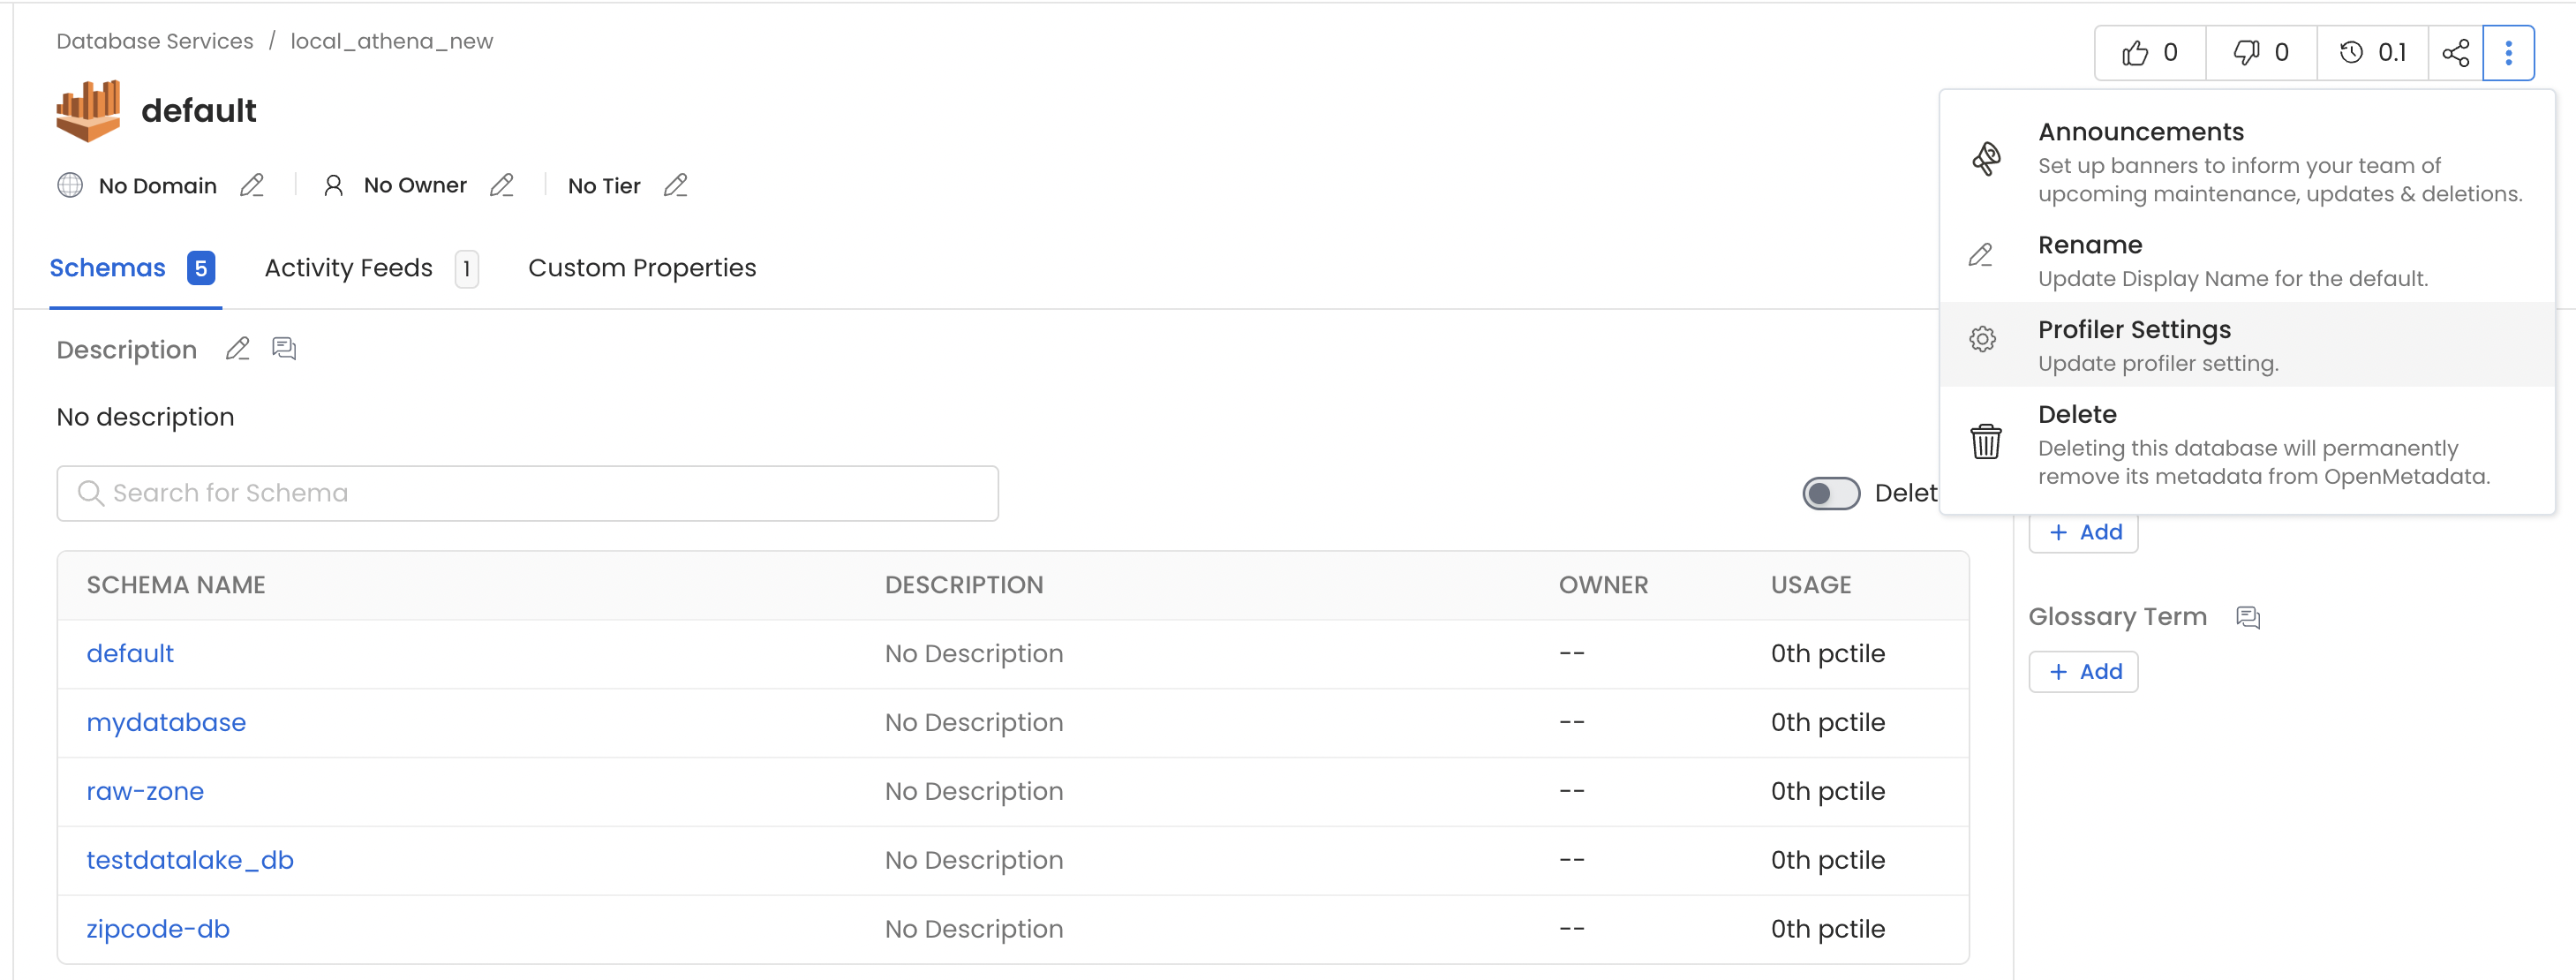2576x980 pixels.
Task: Edit the domain pencil icon
Action: pos(252,186)
